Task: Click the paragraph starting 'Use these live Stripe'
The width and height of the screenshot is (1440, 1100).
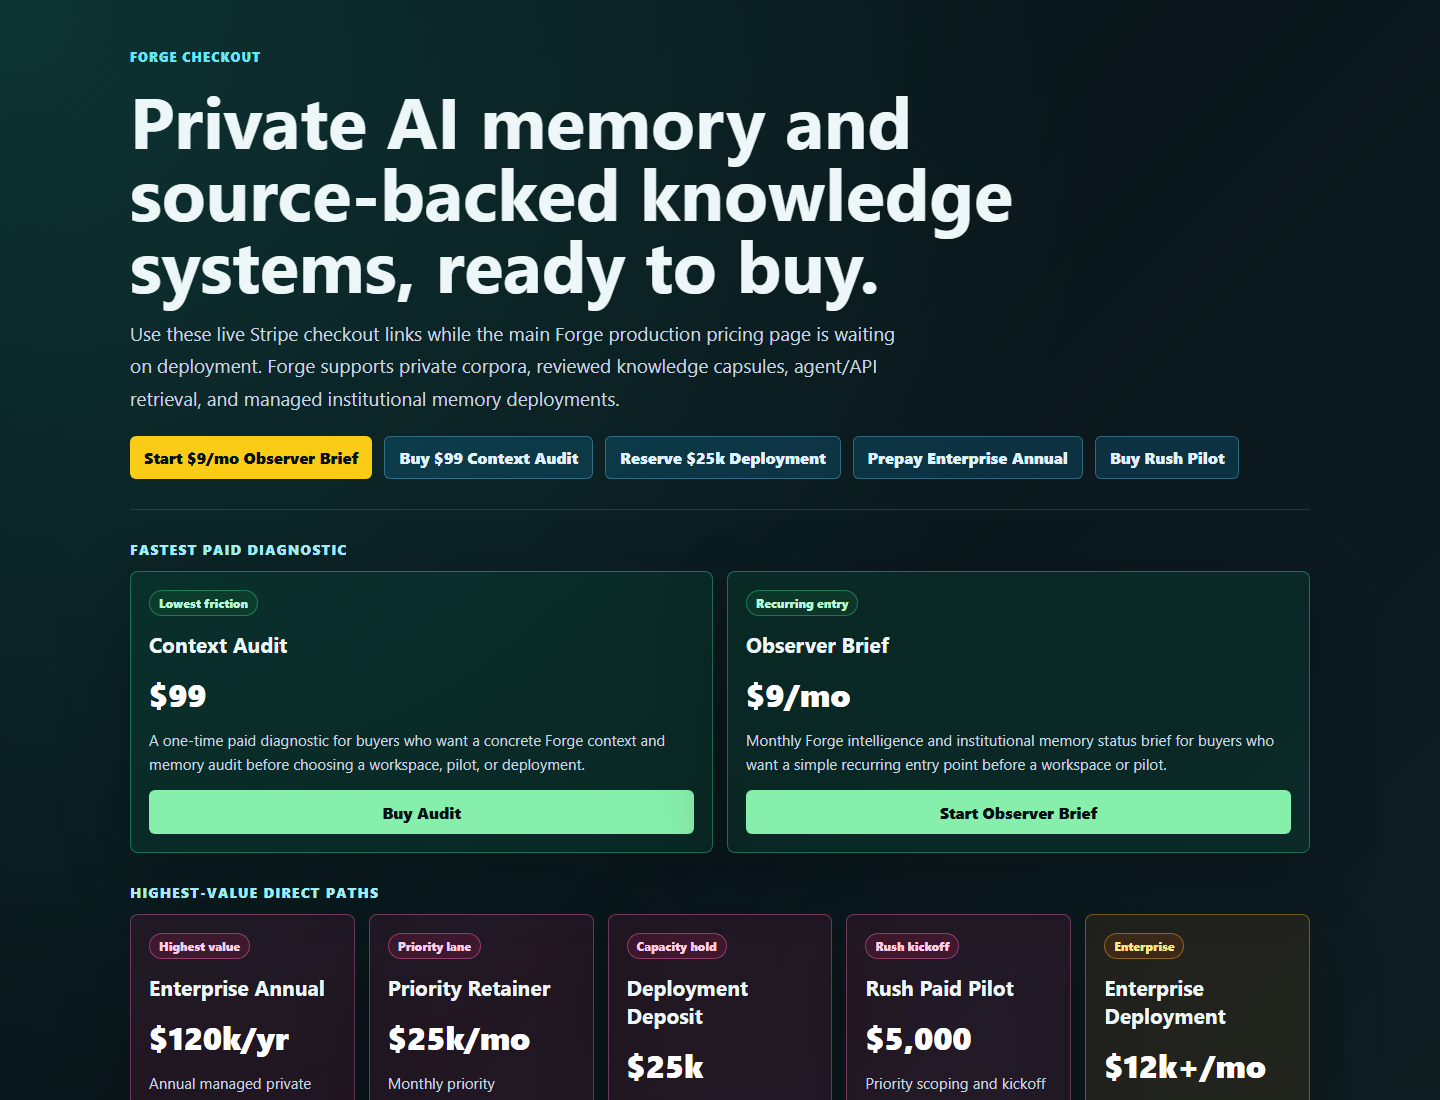Action: tap(513, 367)
